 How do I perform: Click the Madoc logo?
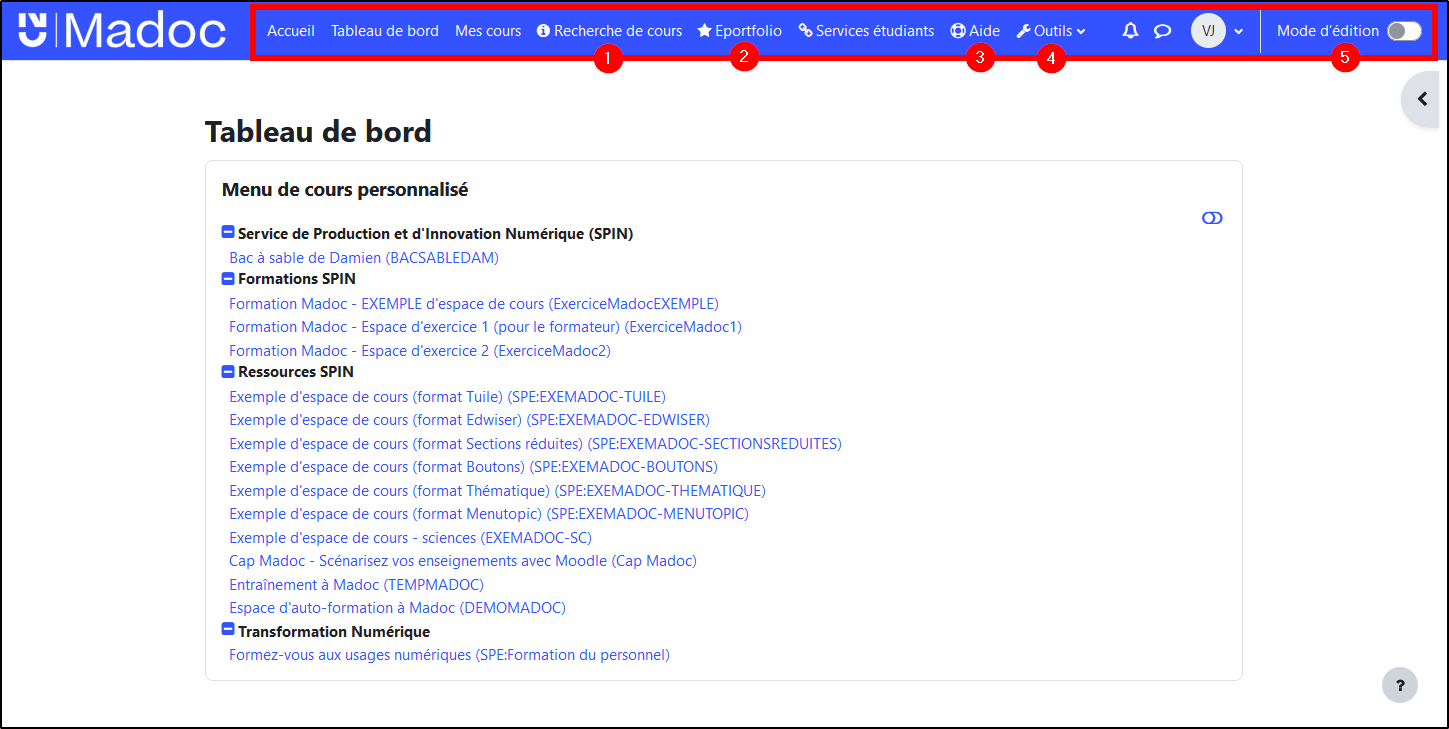[122, 31]
